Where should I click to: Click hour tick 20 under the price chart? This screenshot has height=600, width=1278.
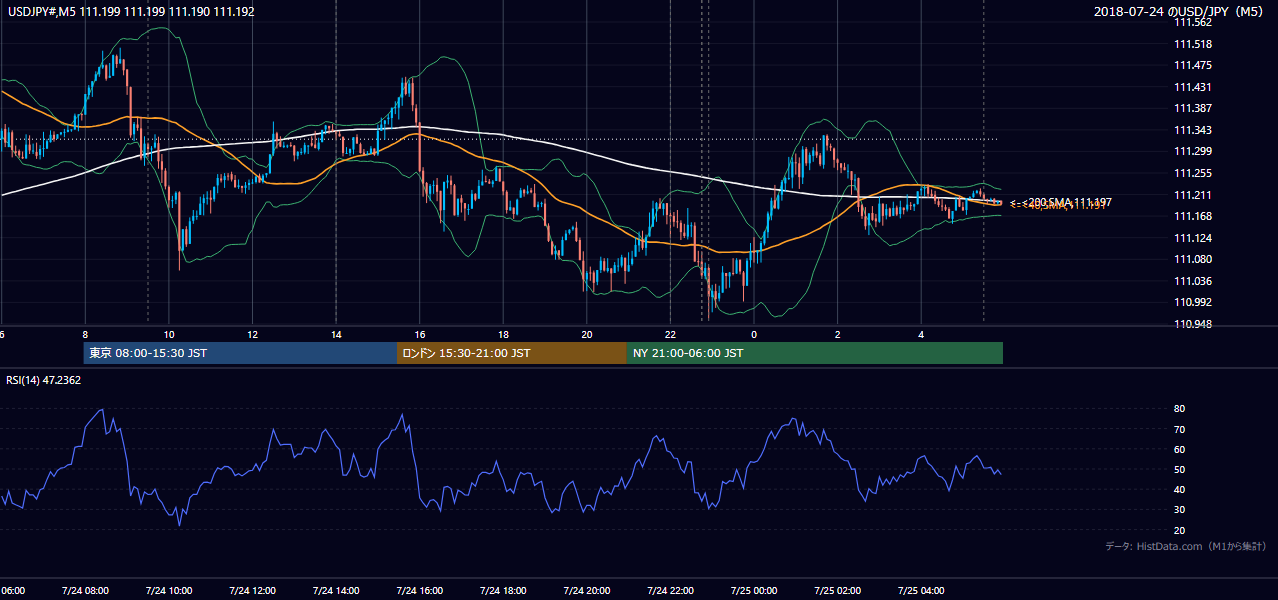point(586,335)
